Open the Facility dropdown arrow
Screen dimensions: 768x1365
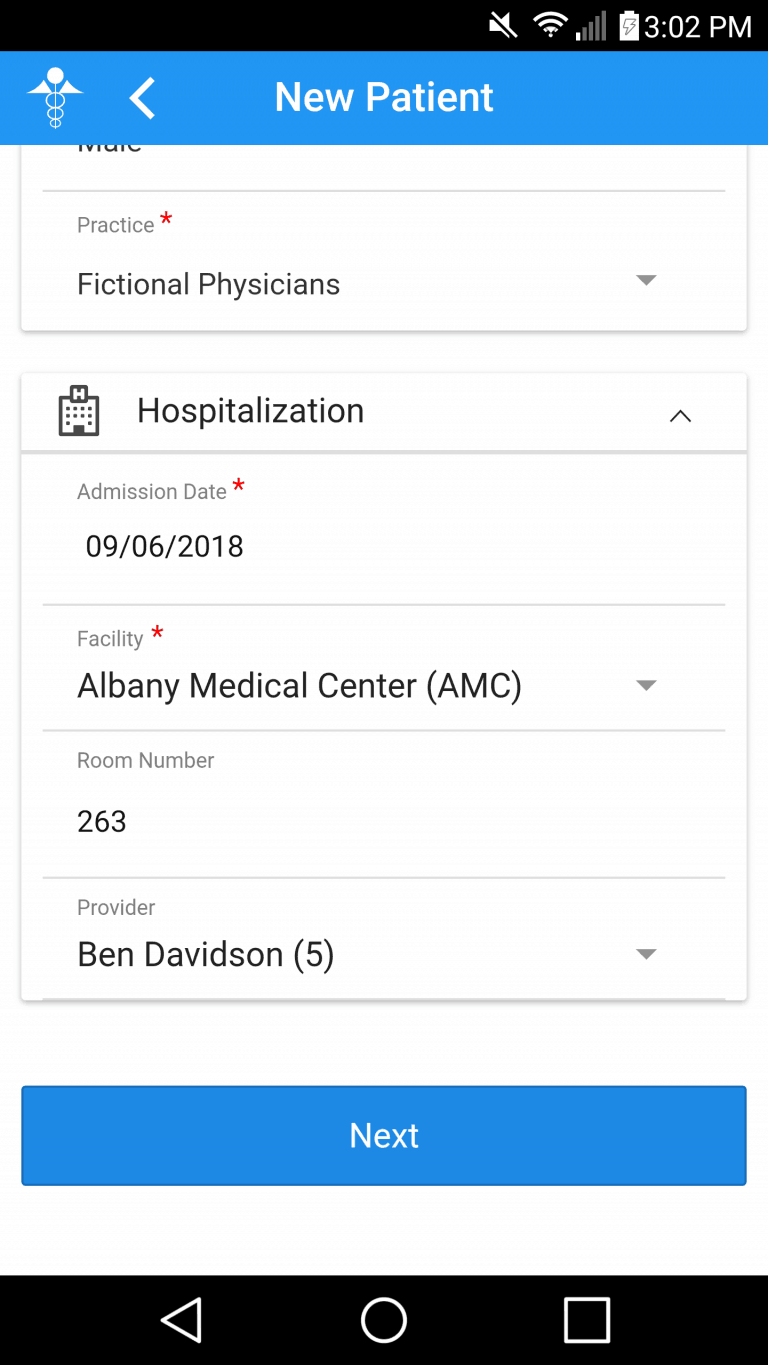[646, 685]
